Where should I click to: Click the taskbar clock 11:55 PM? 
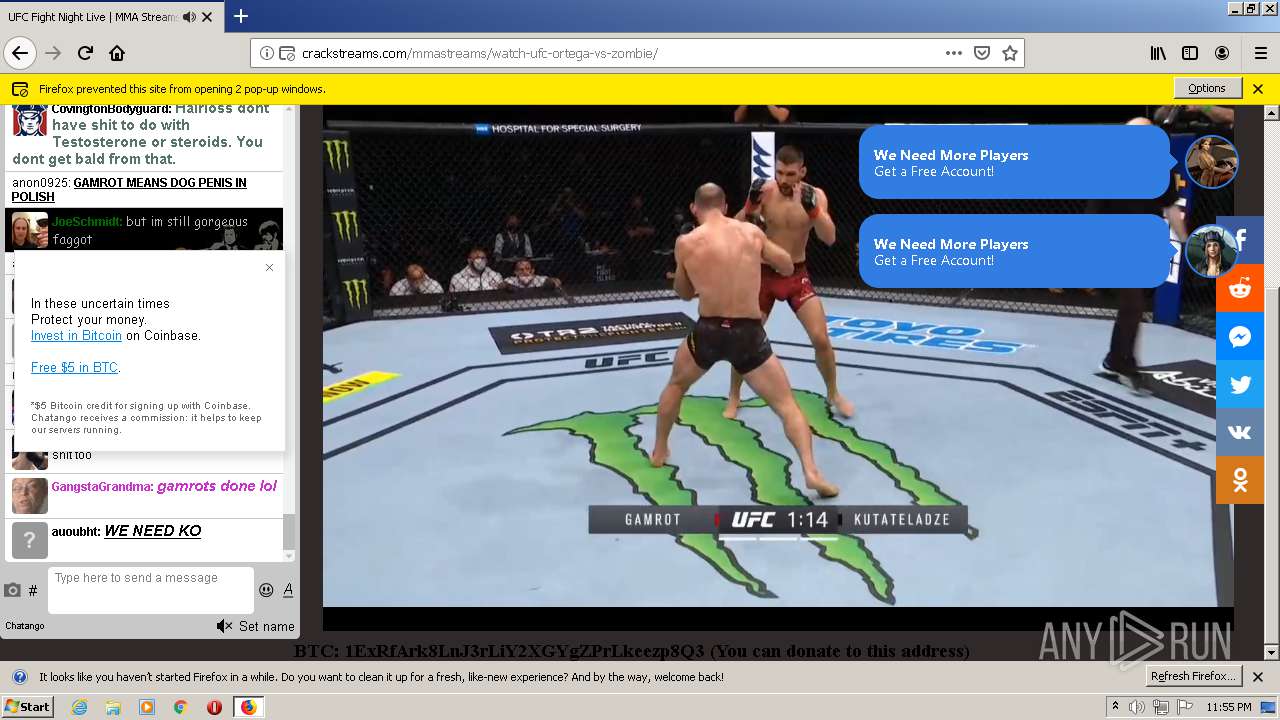(1229, 707)
